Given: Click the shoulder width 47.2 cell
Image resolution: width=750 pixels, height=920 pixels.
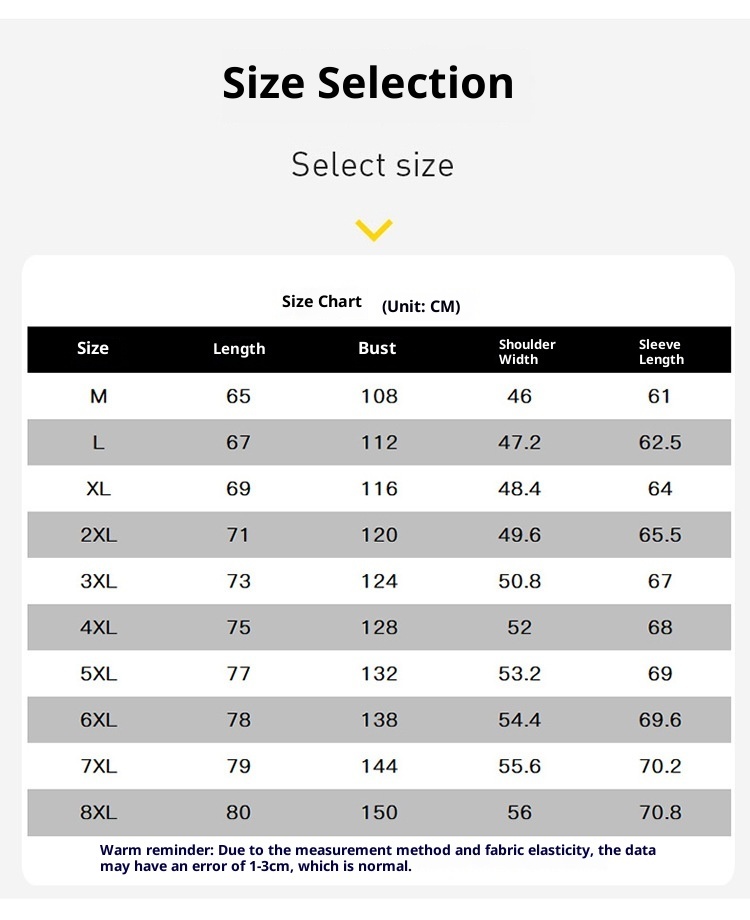Looking at the screenshot, I should click(519, 442).
